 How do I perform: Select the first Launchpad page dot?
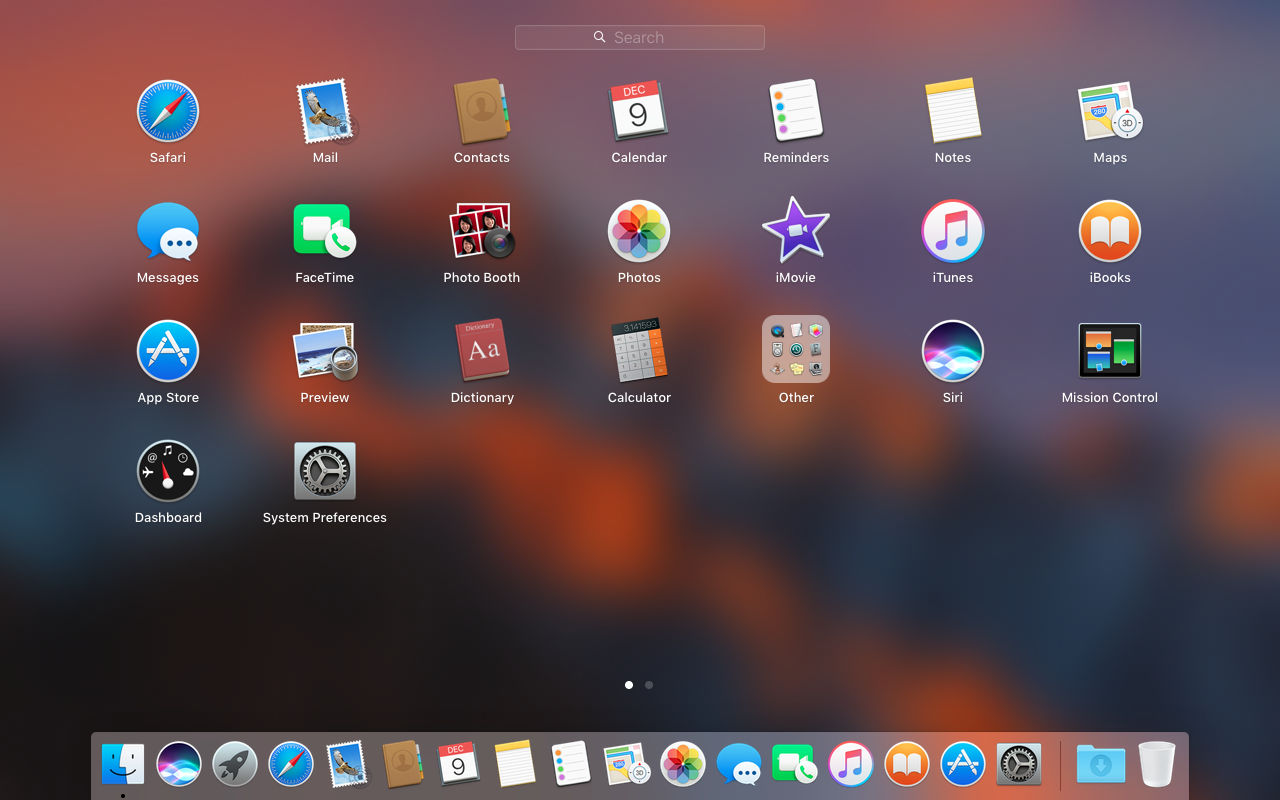pyautogui.click(x=629, y=685)
